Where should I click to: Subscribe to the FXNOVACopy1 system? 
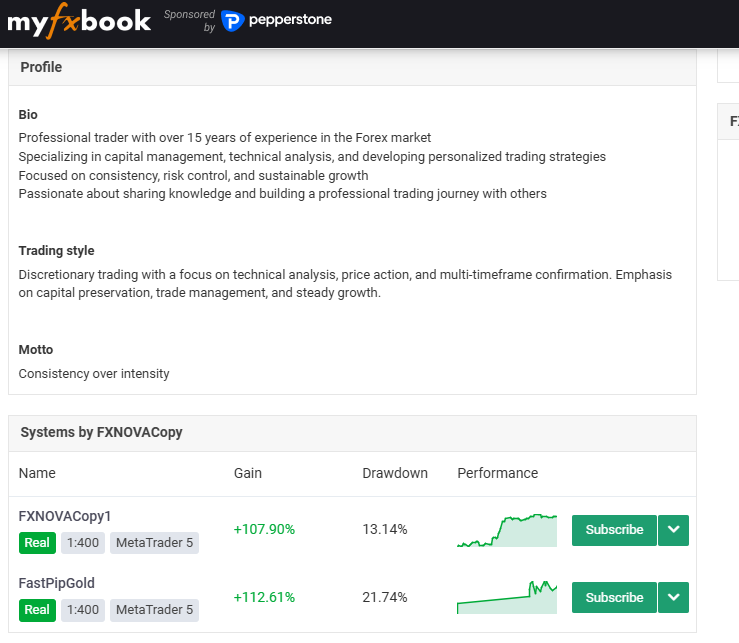pos(614,530)
